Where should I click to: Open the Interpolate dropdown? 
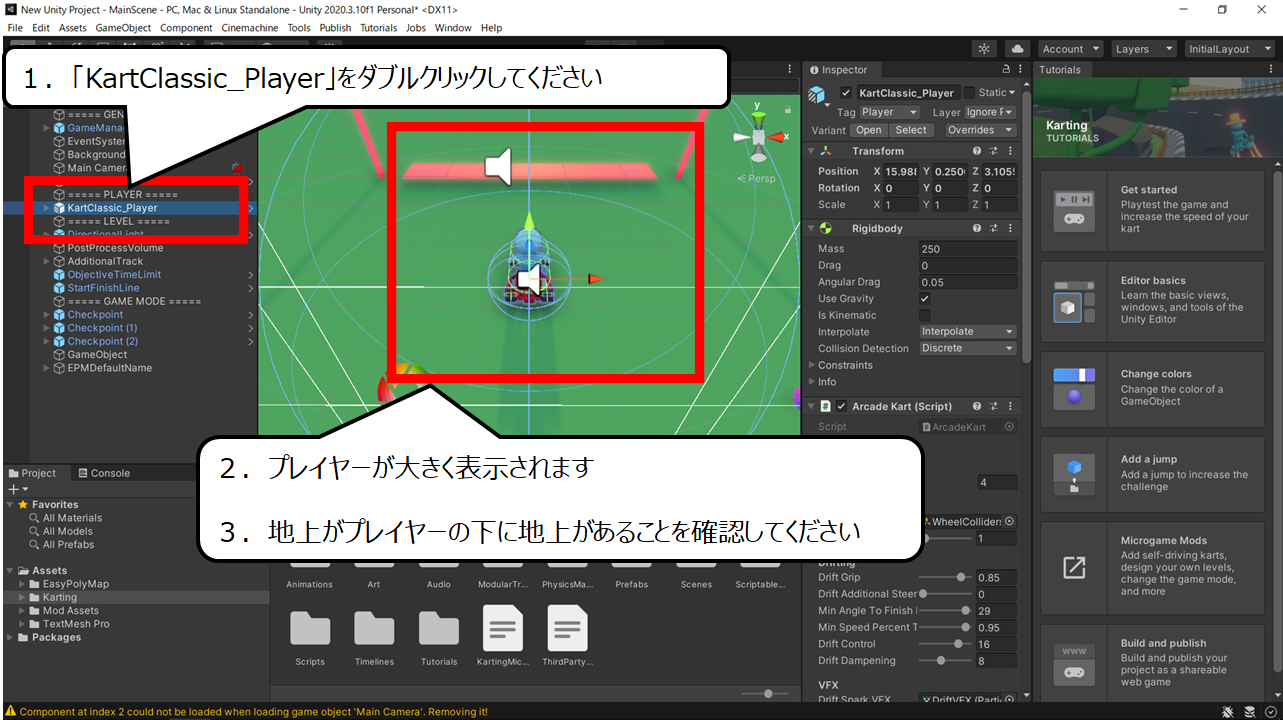967,332
